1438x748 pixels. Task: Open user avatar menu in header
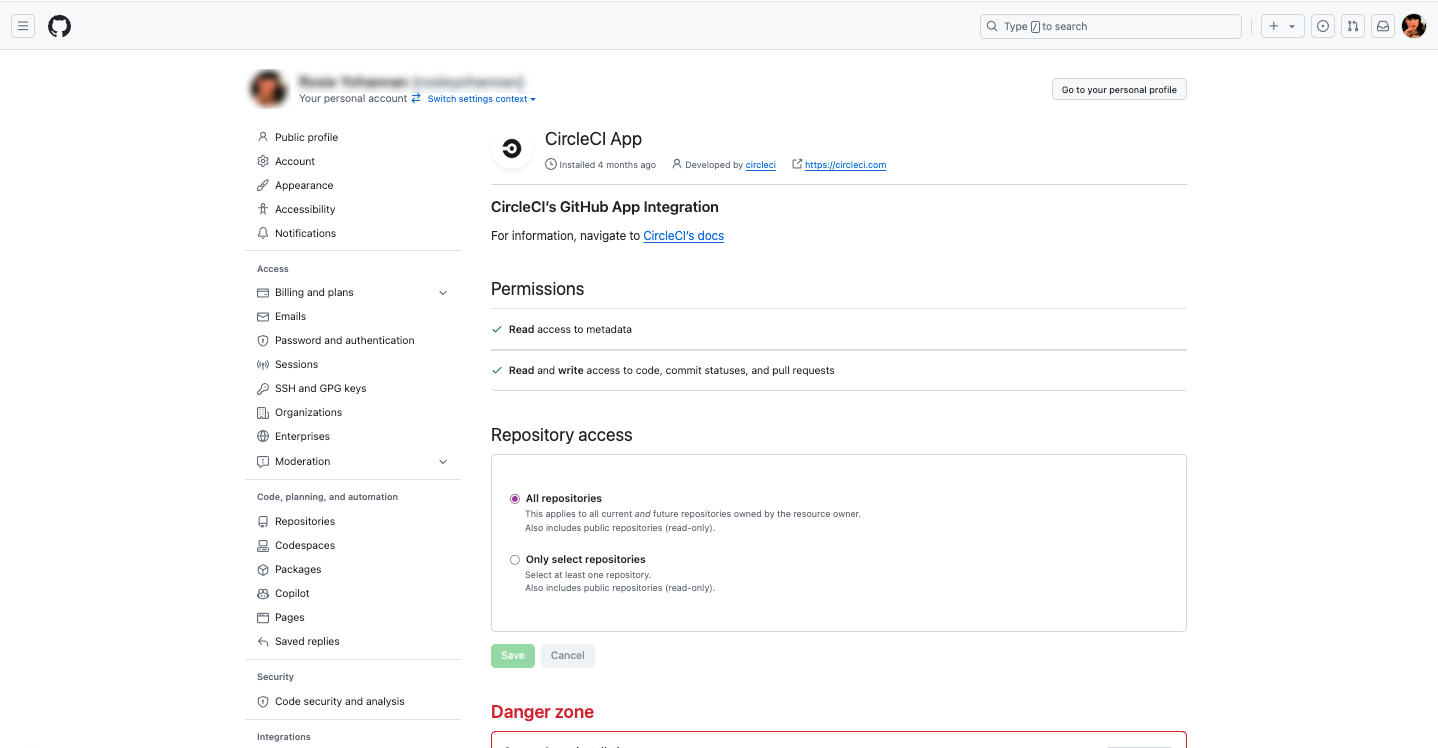click(1414, 27)
